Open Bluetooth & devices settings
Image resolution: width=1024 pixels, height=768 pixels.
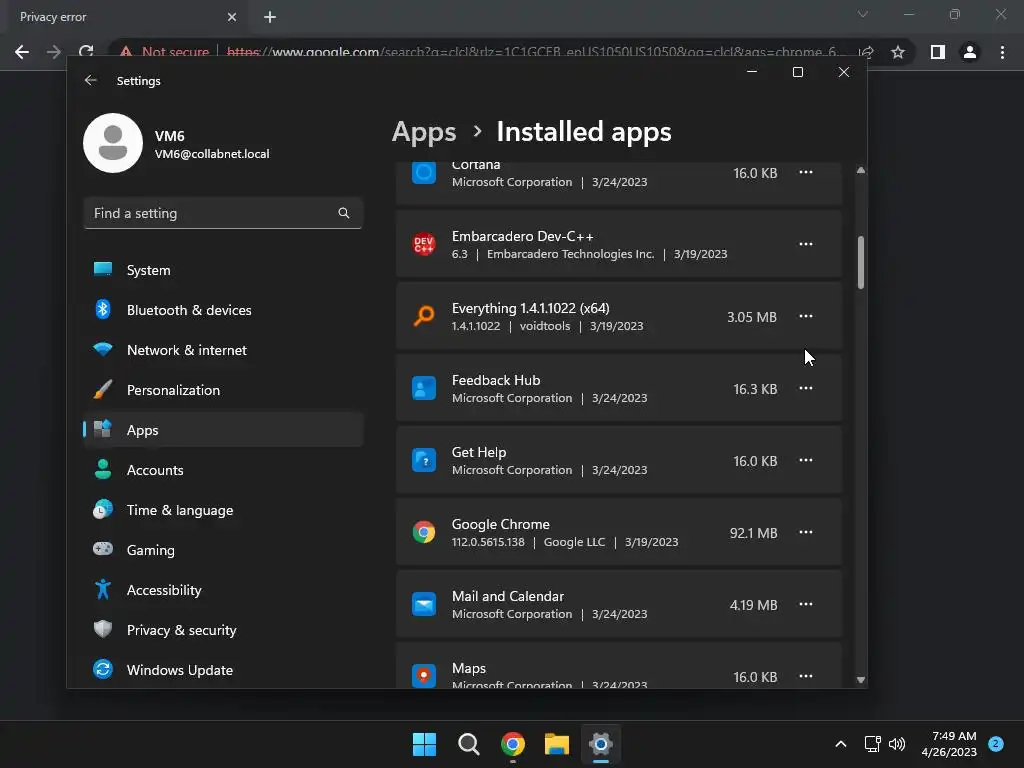coord(223,310)
